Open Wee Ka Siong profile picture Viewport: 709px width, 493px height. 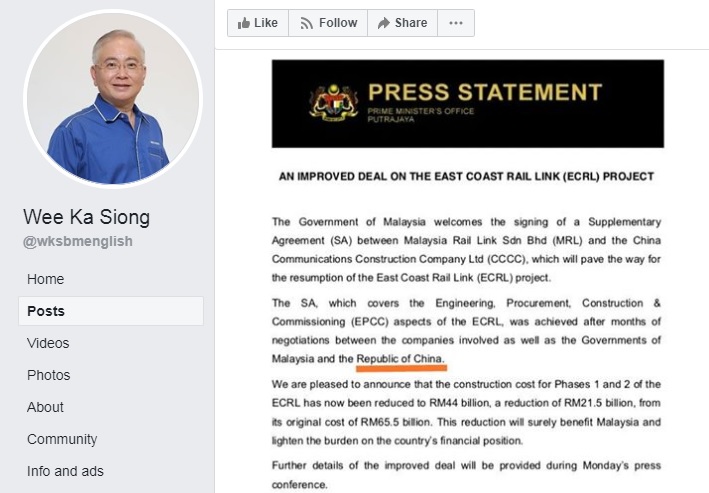pos(113,99)
